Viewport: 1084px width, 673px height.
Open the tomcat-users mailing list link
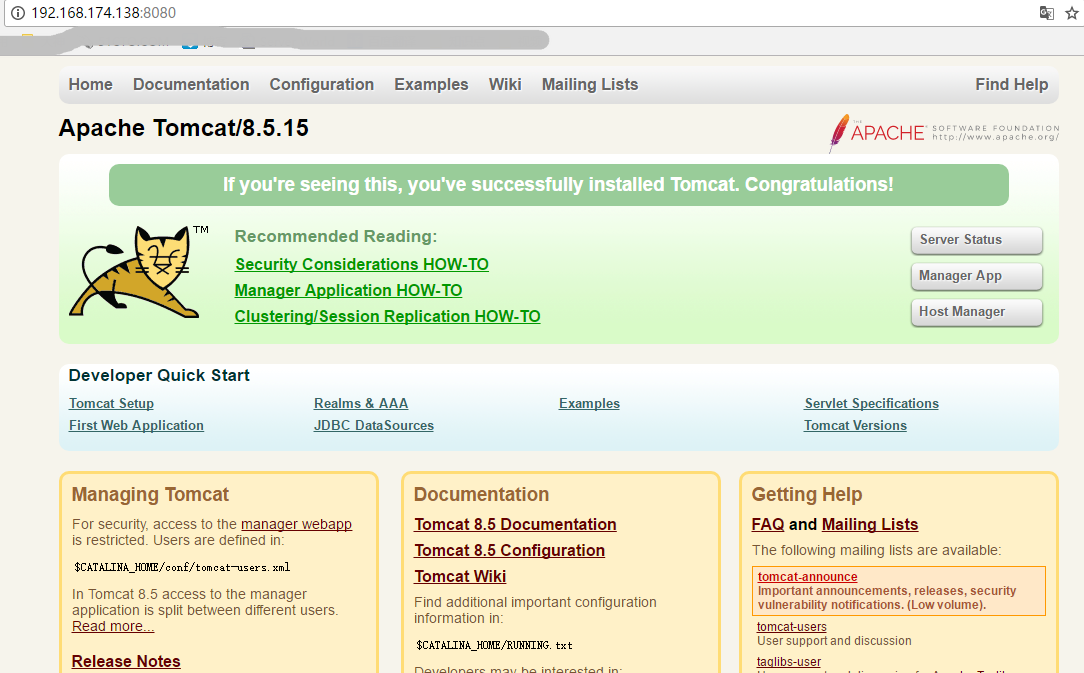(x=792, y=627)
